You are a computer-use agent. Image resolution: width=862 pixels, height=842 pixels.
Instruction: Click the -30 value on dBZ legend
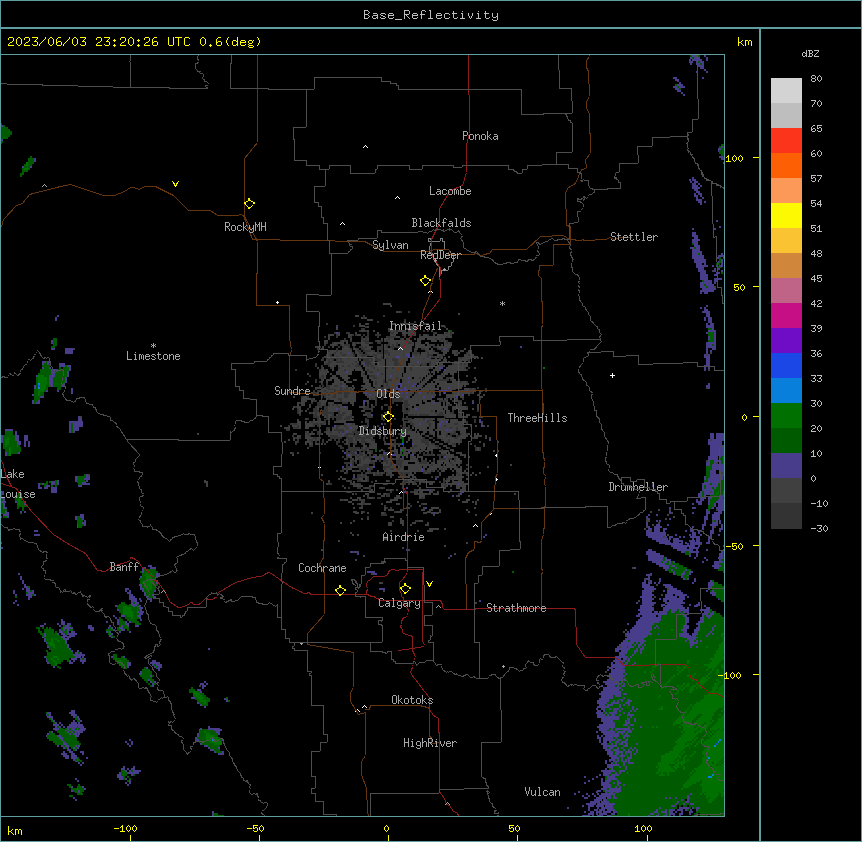point(819,528)
